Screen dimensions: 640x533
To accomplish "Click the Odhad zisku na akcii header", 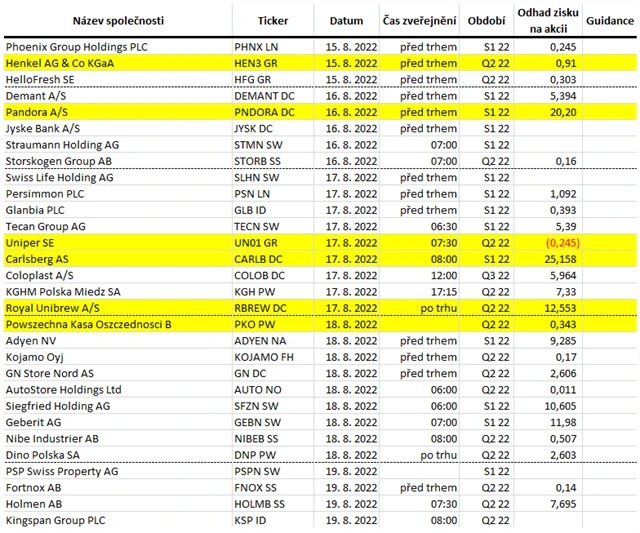I will (545, 20).
